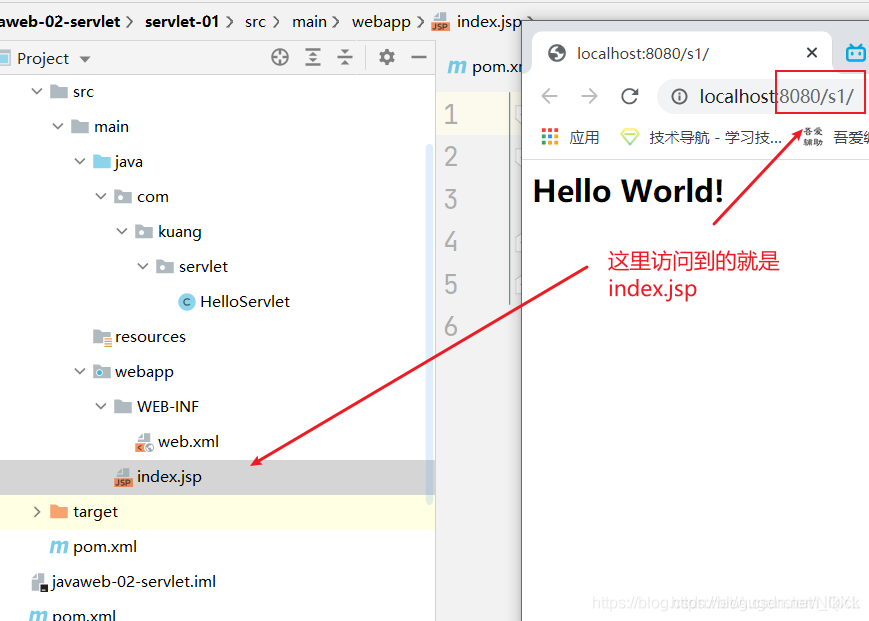Click src in the breadcrumb
Viewport: 869px width, 621px height.
click(255, 22)
